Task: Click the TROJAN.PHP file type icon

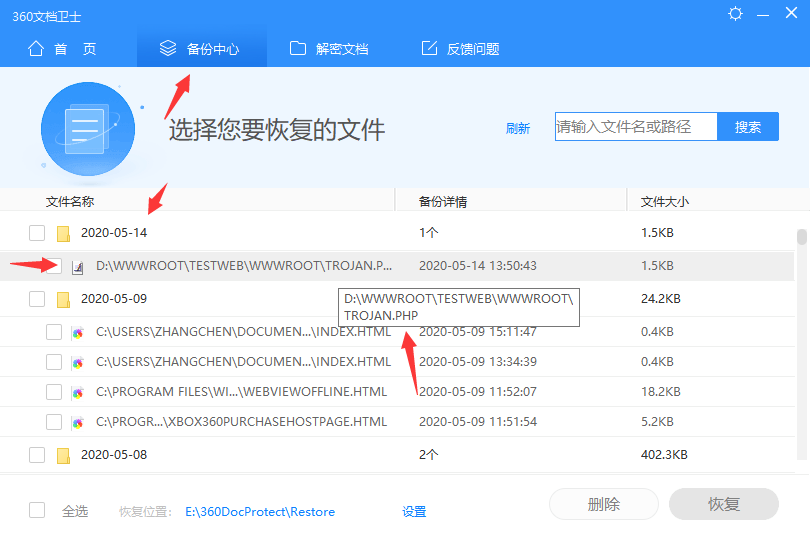Action: pyautogui.click(x=78, y=266)
